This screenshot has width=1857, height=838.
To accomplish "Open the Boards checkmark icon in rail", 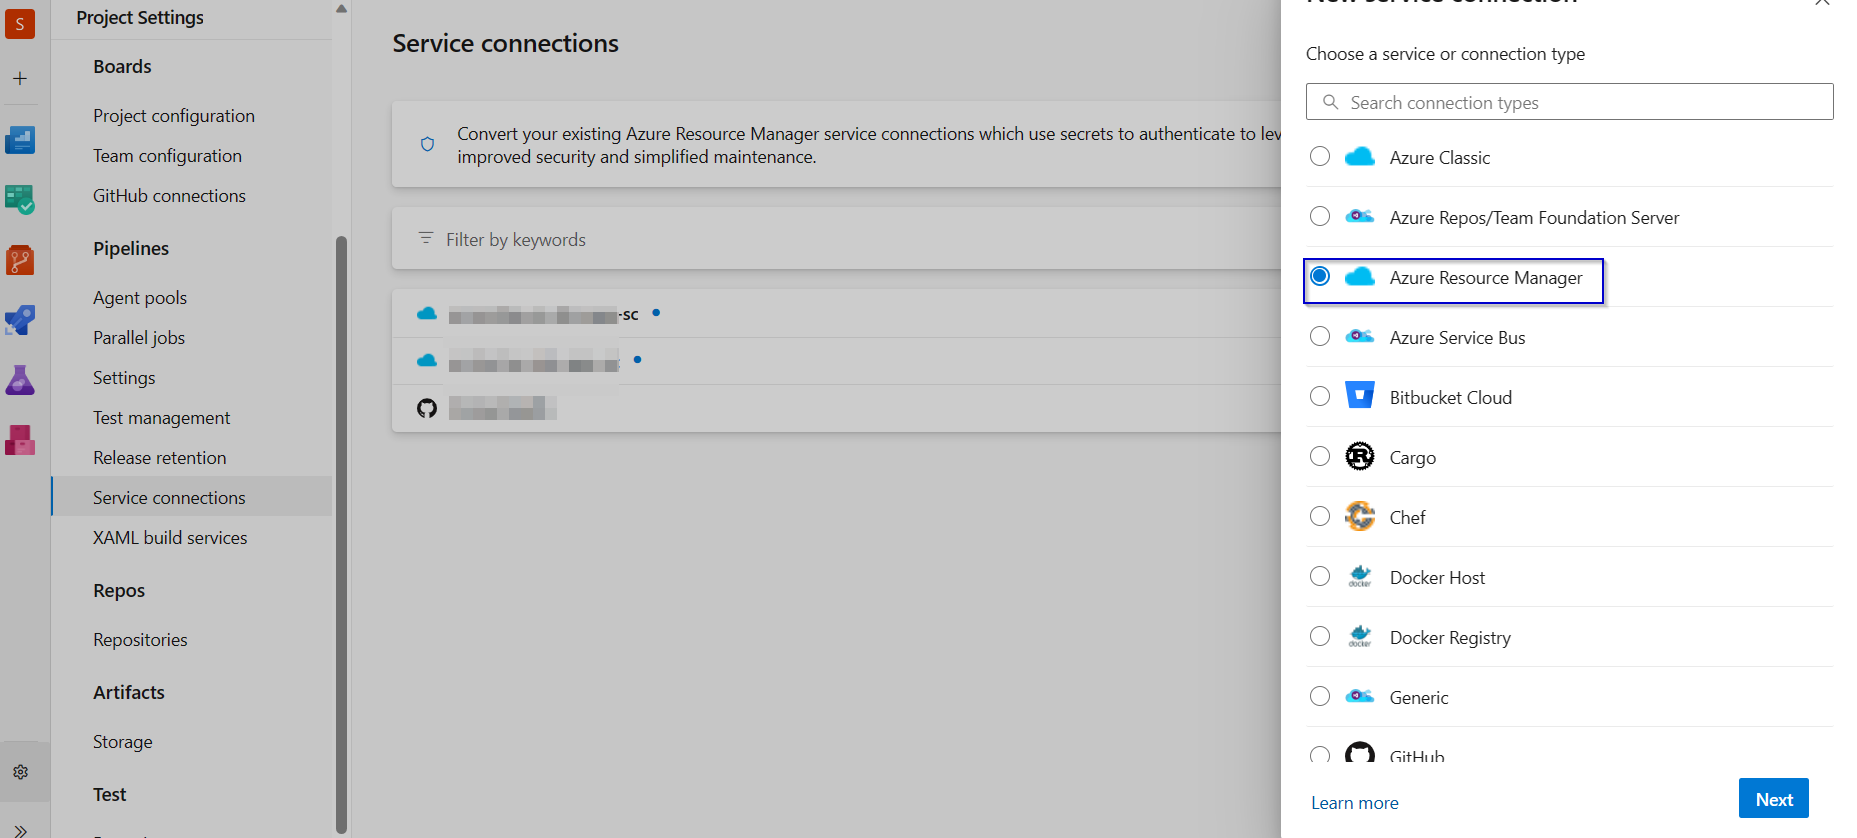I will tap(20, 200).
